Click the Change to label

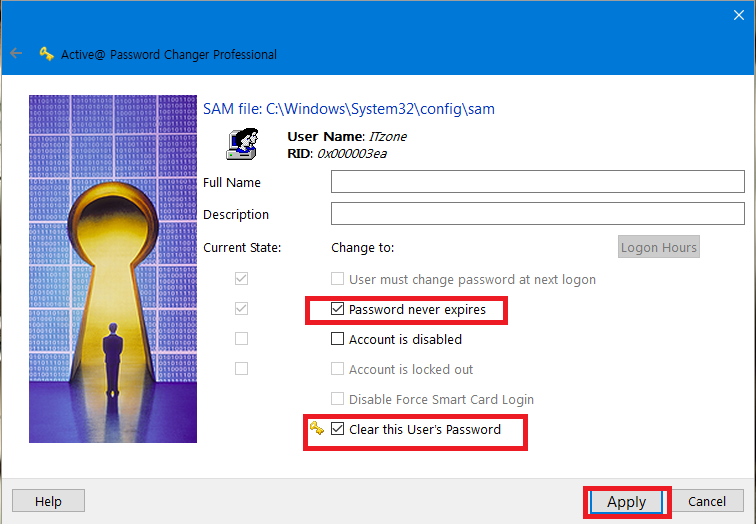tap(363, 247)
